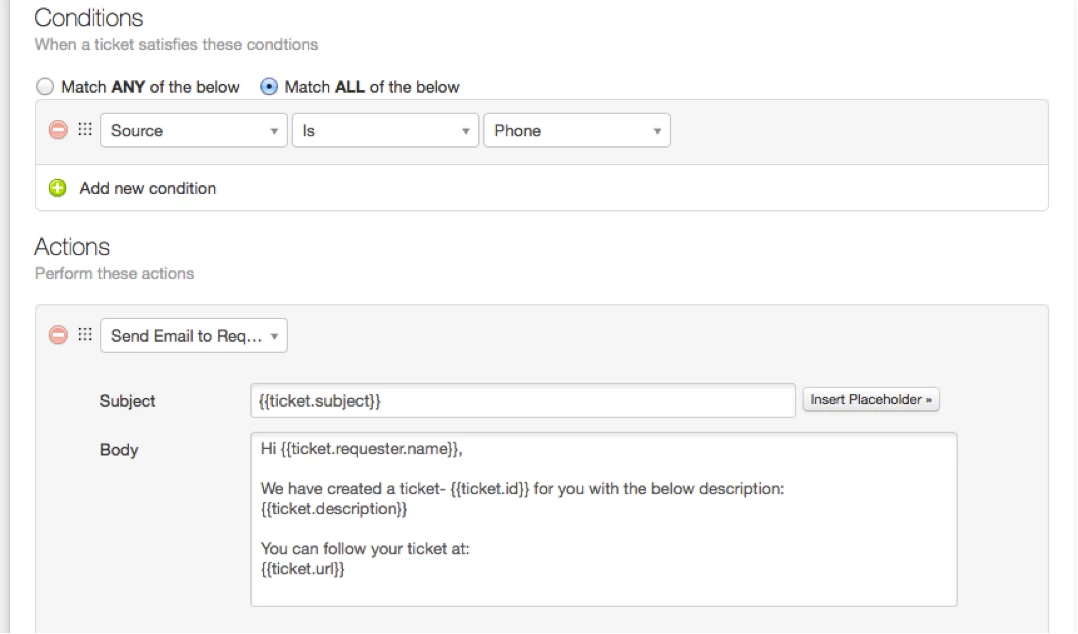The width and height of the screenshot is (1078, 634).
Task: Grab the drag handle beside Source condition
Action: 85,129
